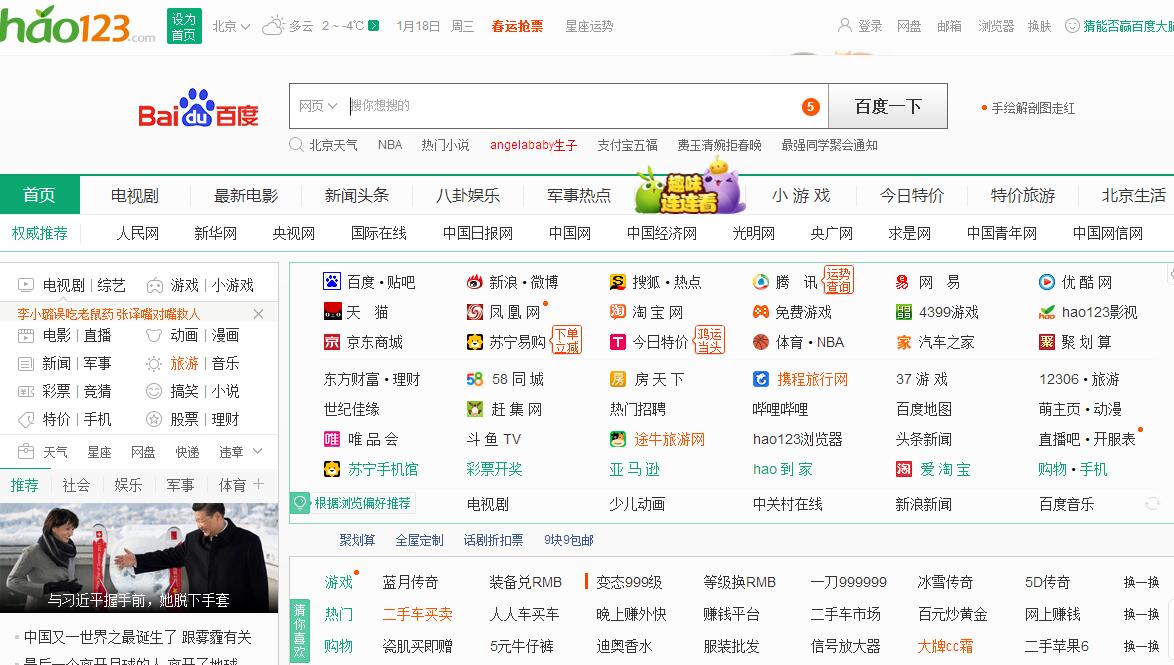This screenshot has width=1174, height=665.
Task: Click 星座运势 link
Action: pyautogui.click(x=589, y=26)
